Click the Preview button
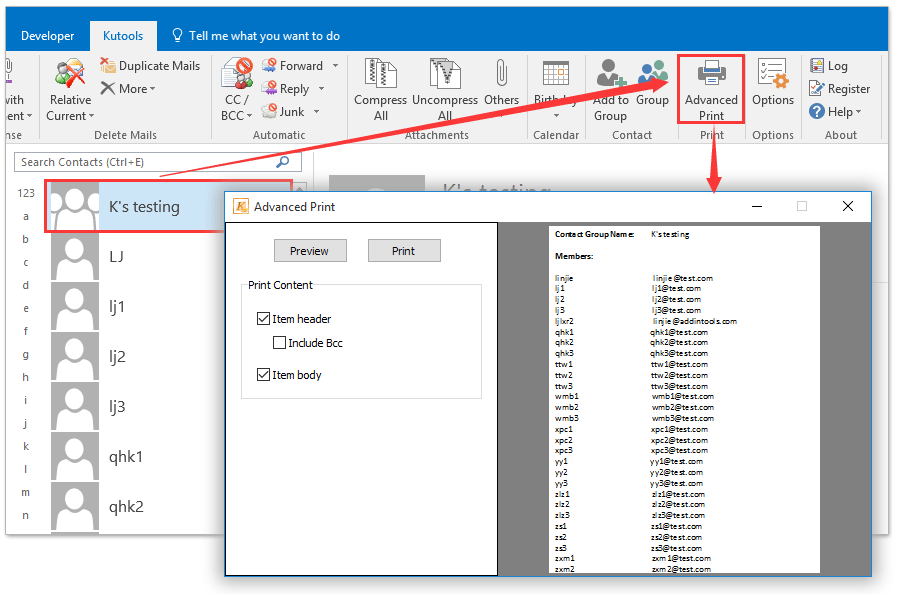Viewport: 904px width, 594px height. [x=310, y=250]
